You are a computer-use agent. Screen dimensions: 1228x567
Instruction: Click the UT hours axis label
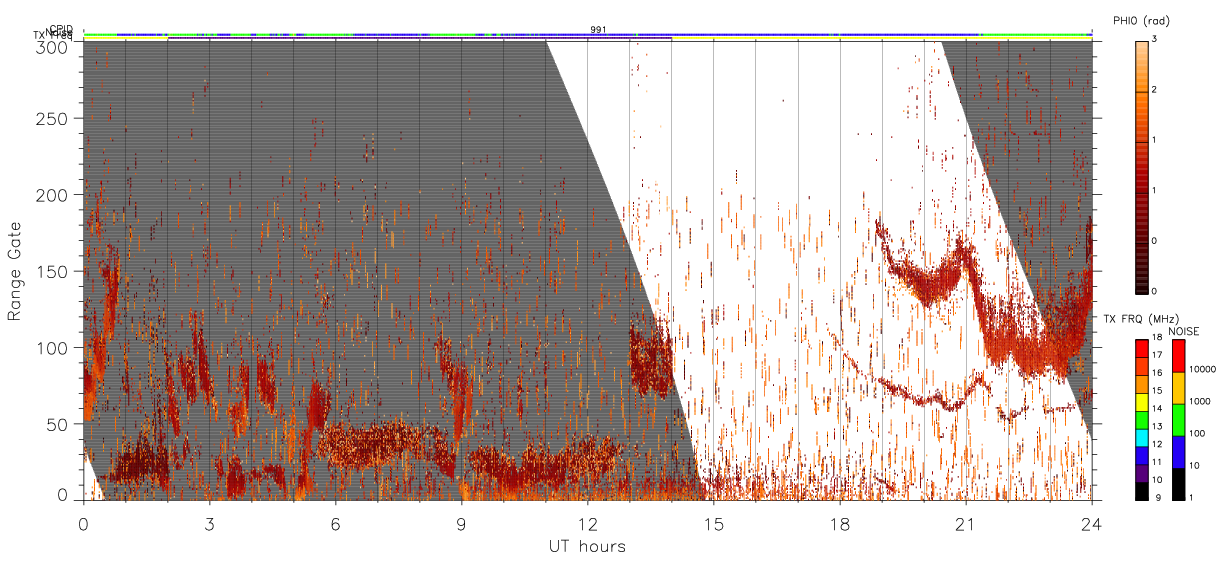click(587, 546)
